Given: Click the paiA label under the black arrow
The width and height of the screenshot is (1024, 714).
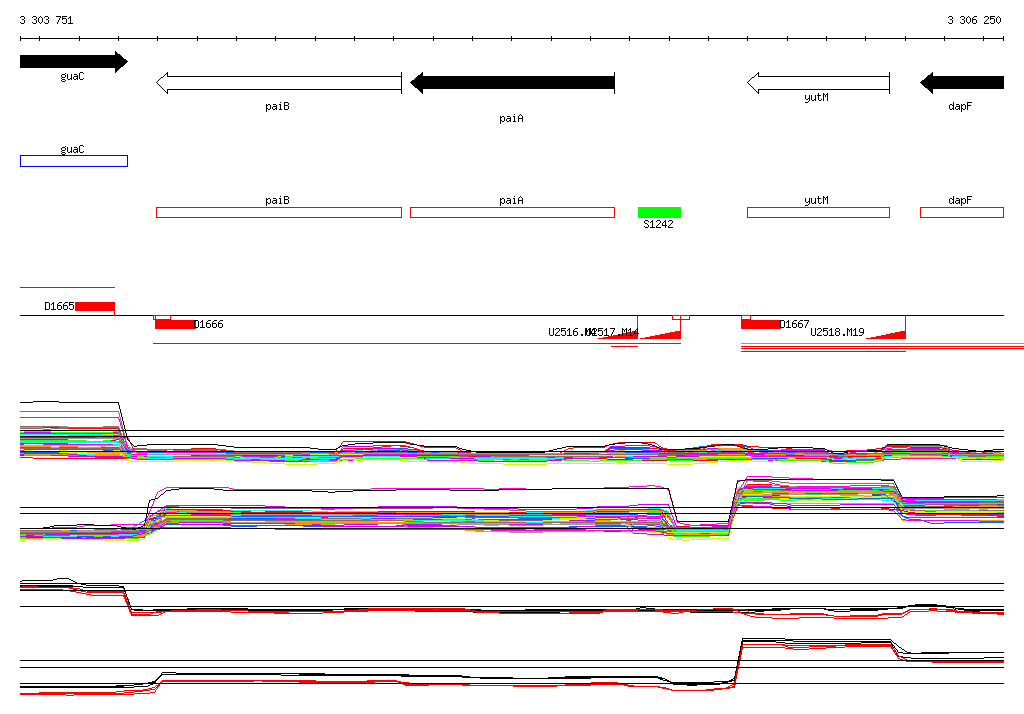Looking at the screenshot, I should pyautogui.click(x=511, y=118).
